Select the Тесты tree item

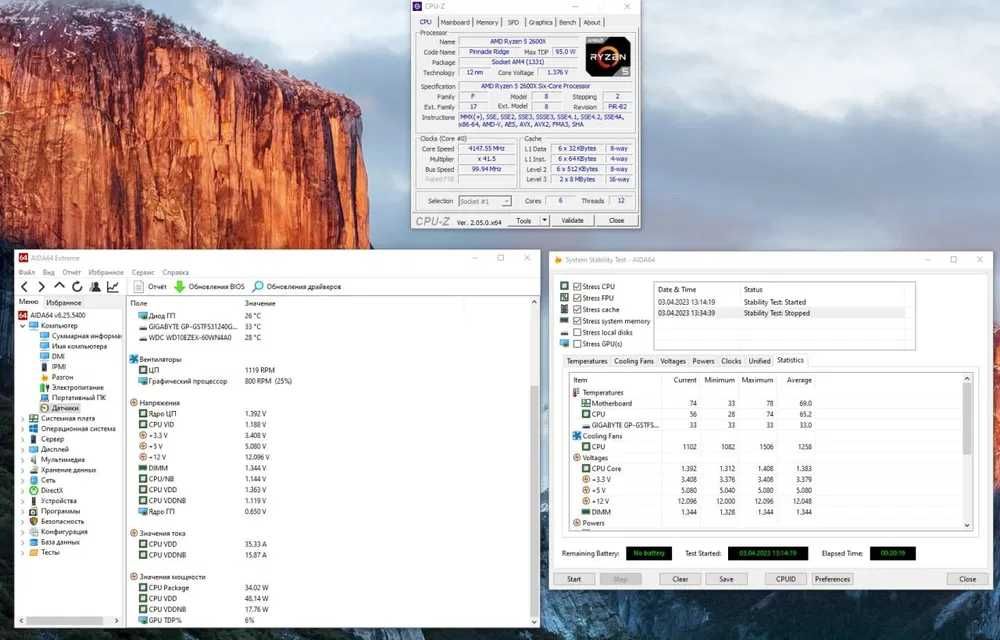pyautogui.click(x=45, y=552)
